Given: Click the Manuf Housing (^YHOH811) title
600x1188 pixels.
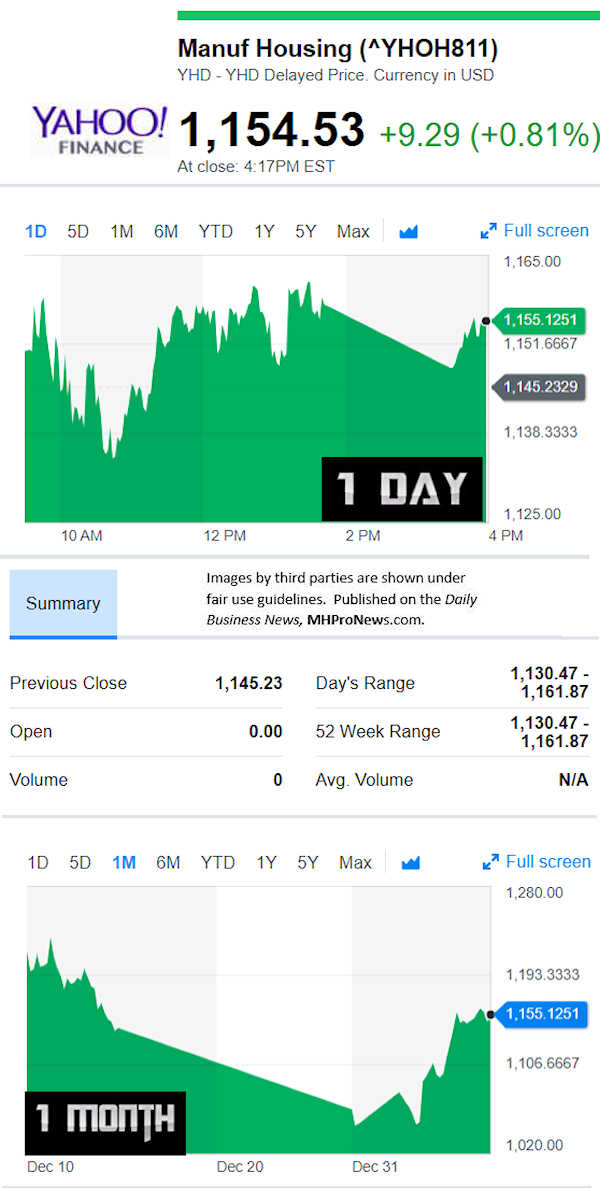Looking at the screenshot, I should click(x=338, y=49).
